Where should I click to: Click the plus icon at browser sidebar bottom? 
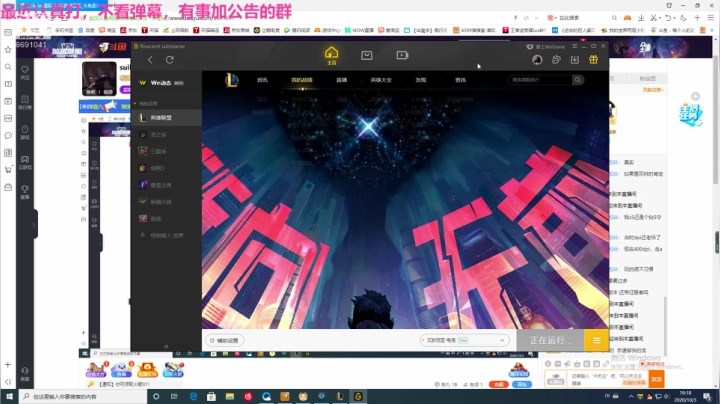(8, 365)
